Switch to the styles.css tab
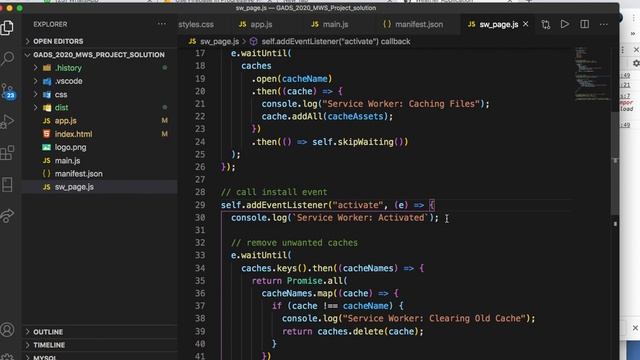This screenshot has width=640, height=360. (196, 24)
